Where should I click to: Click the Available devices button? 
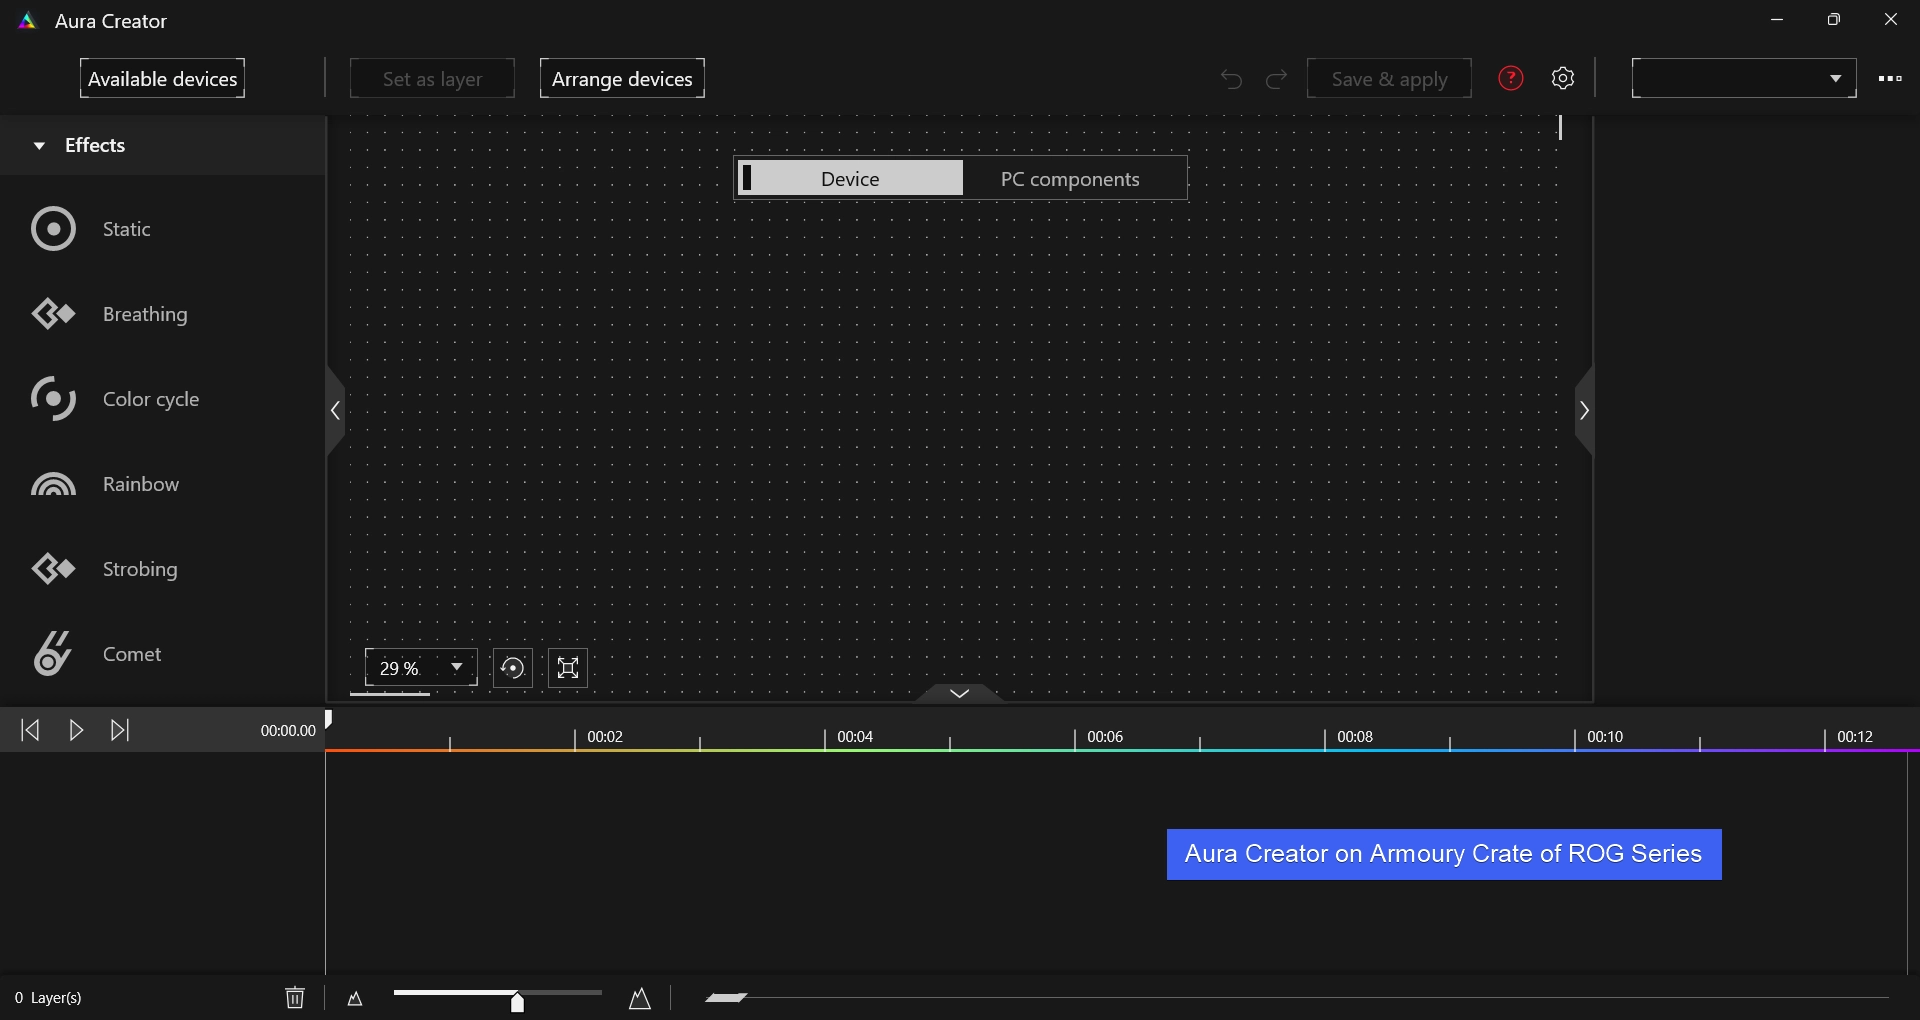(162, 78)
